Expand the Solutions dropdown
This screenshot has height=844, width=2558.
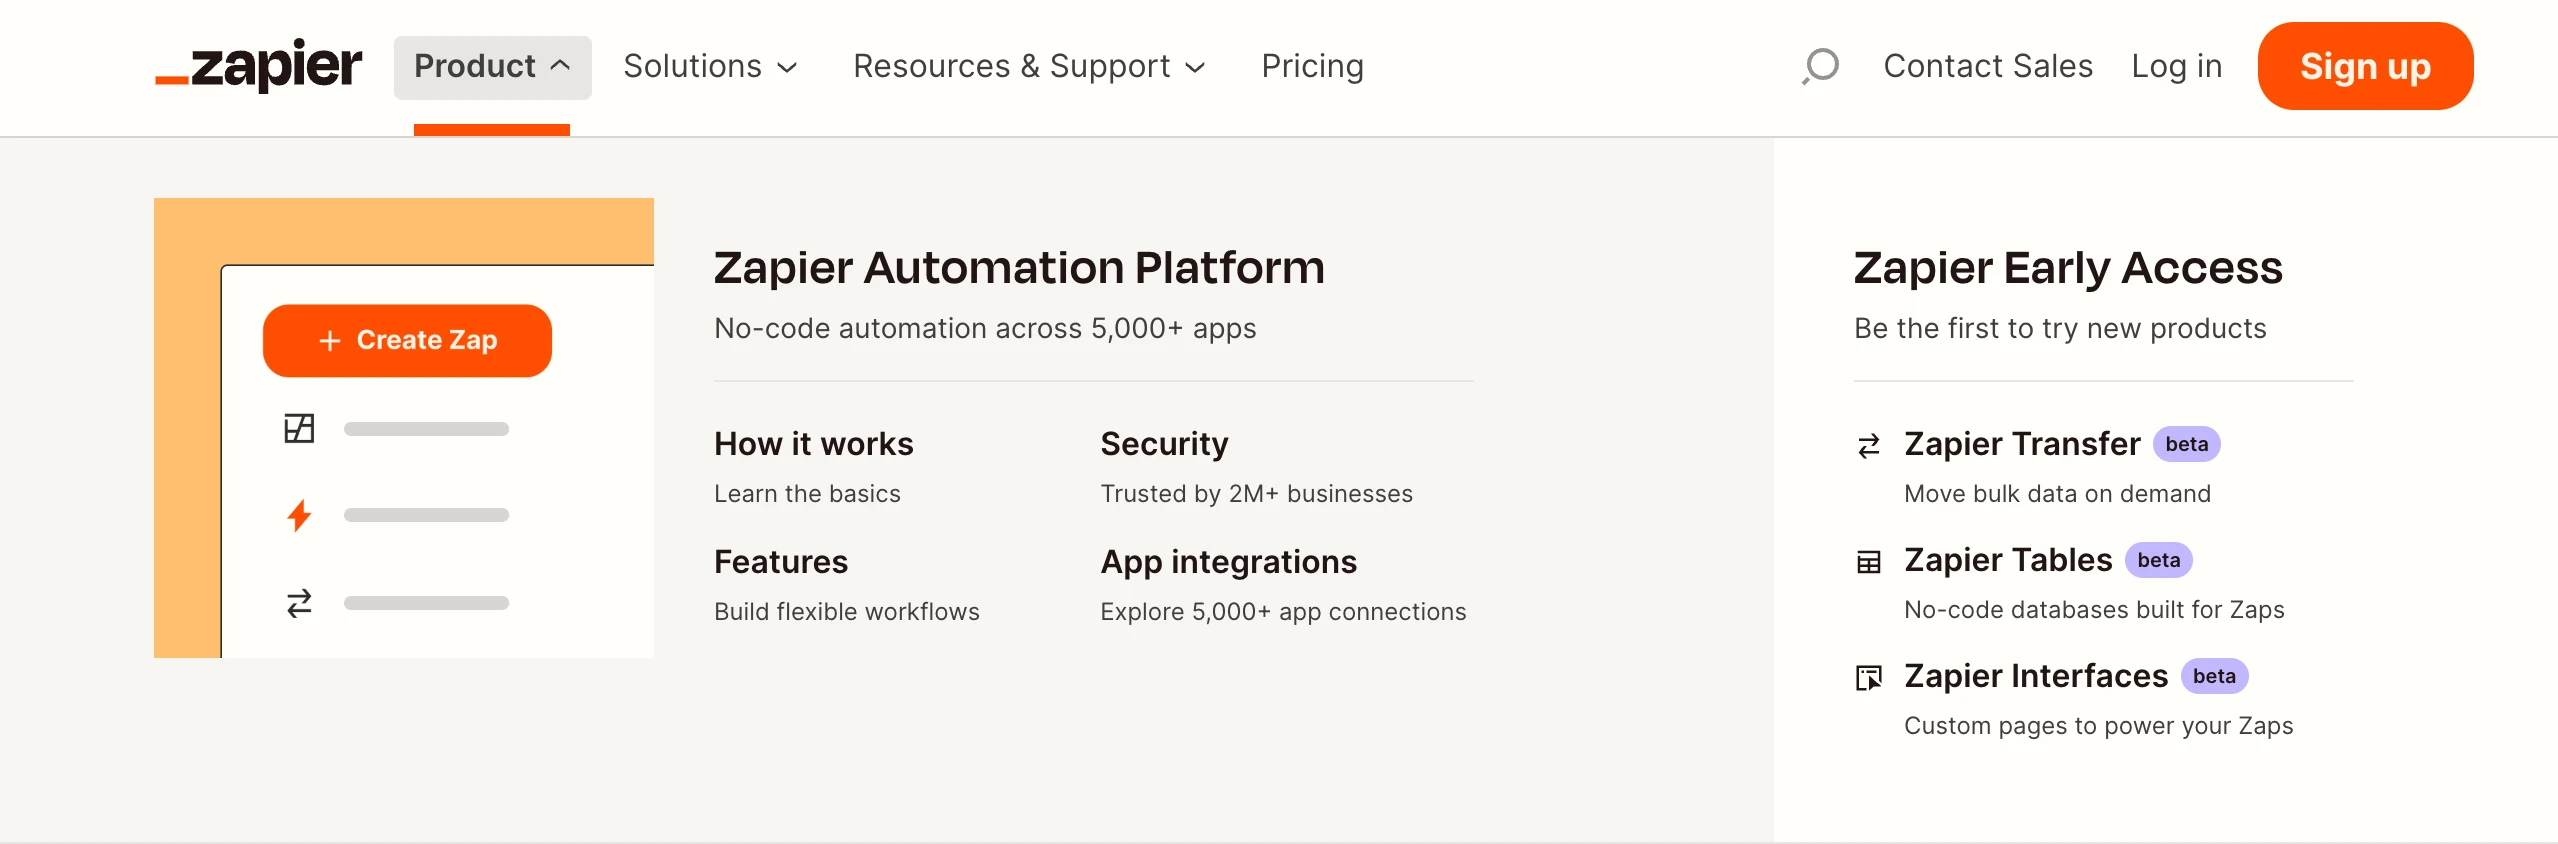point(710,67)
